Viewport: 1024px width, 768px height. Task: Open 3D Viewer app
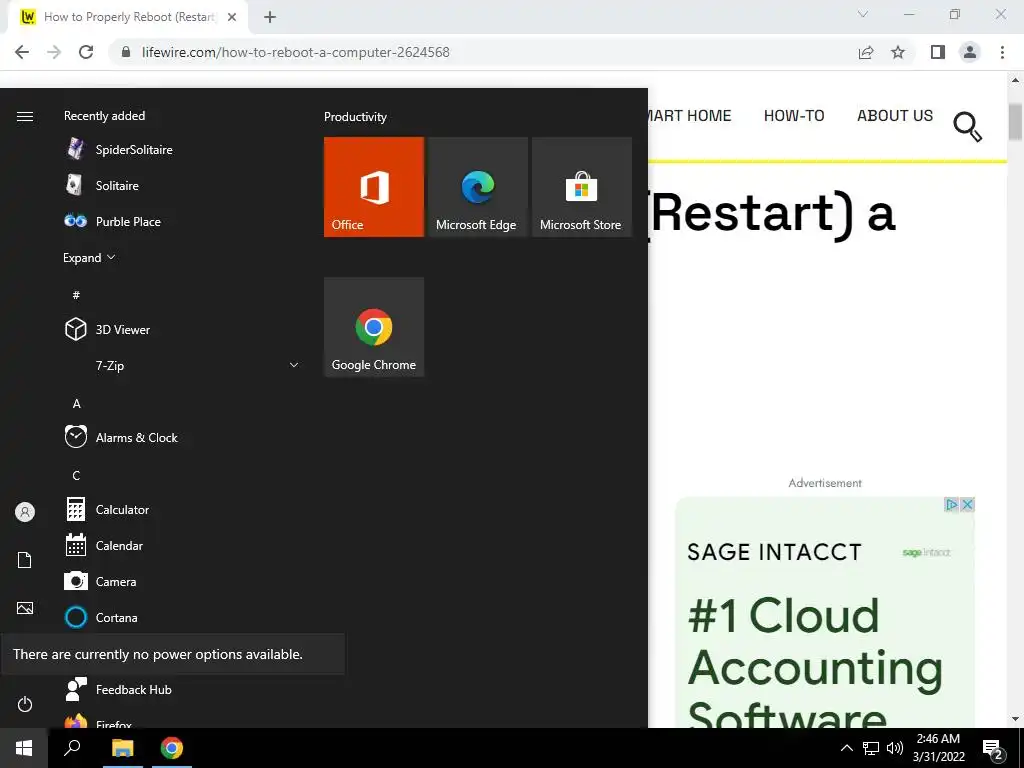tap(108, 329)
